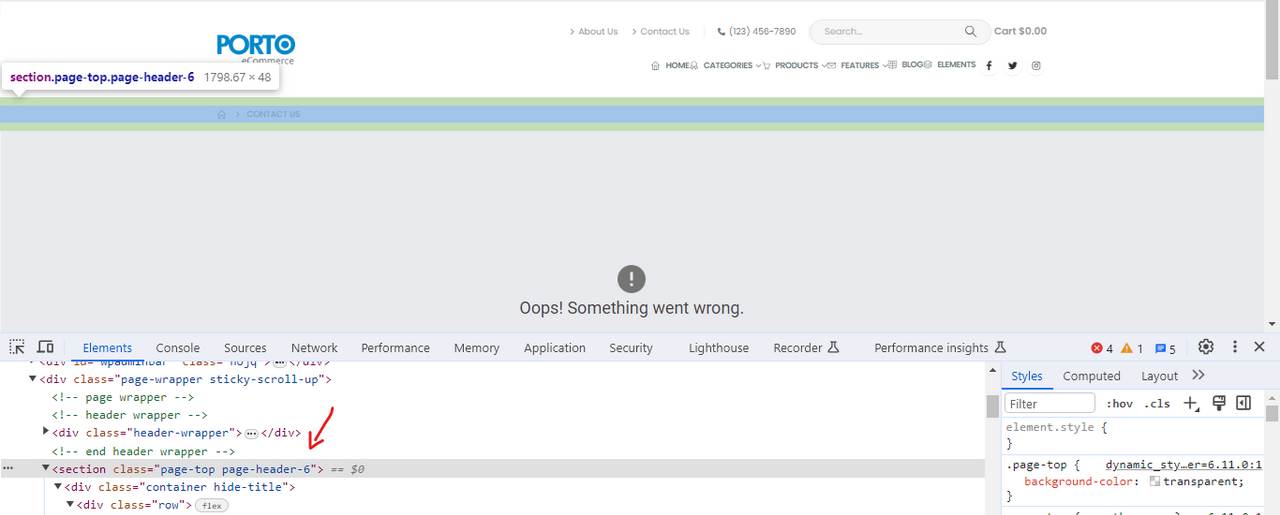
Task: Open Instagram social icon
Action: tap(1036, 65)
